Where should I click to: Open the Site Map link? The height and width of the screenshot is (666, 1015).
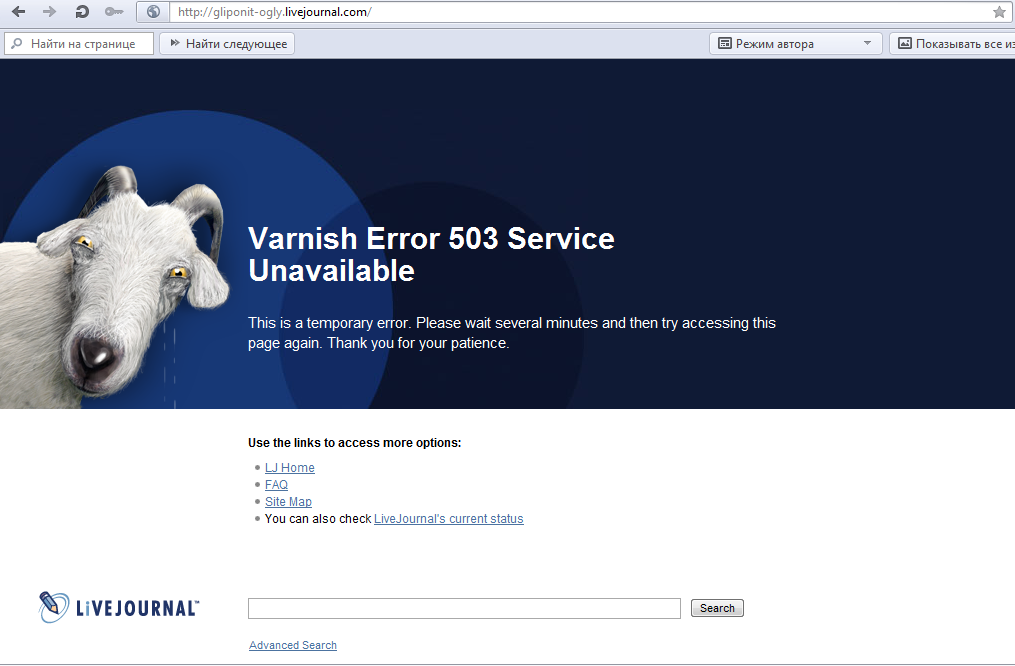click(x=288, y=502)
